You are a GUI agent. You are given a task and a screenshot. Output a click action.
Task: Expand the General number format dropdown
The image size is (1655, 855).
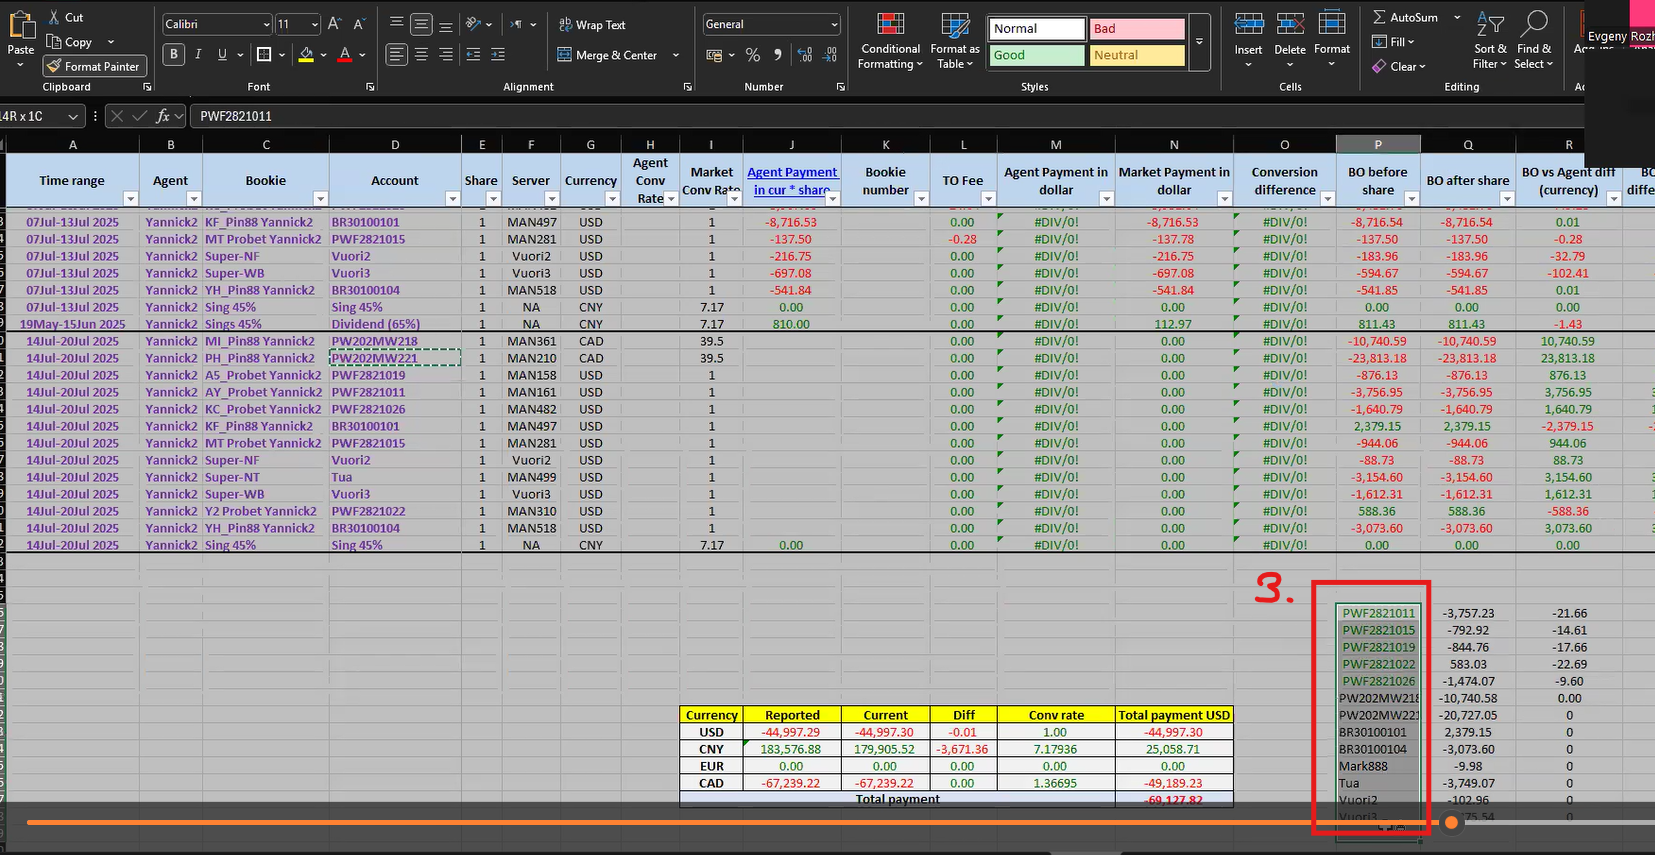[x=771, y=24]
